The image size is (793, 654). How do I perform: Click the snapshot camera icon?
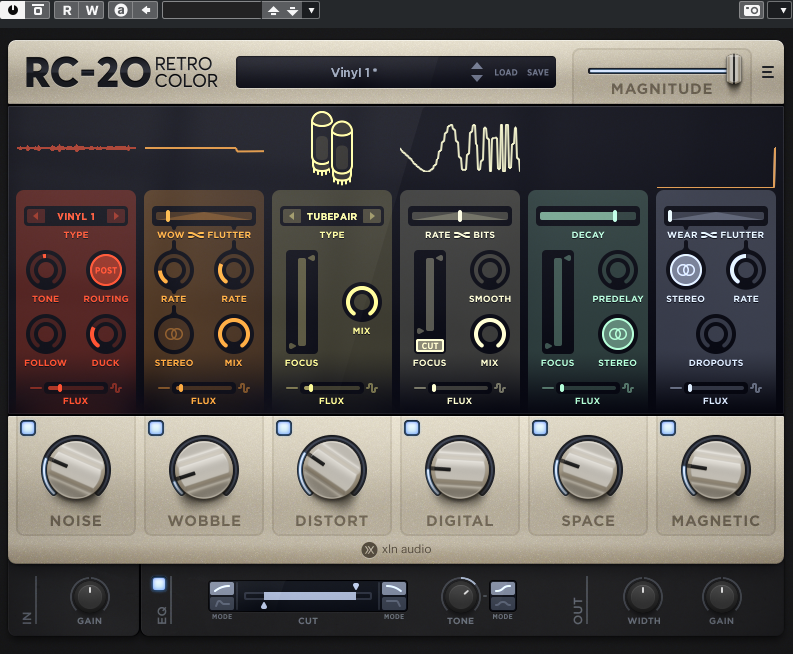coord(752,10)
